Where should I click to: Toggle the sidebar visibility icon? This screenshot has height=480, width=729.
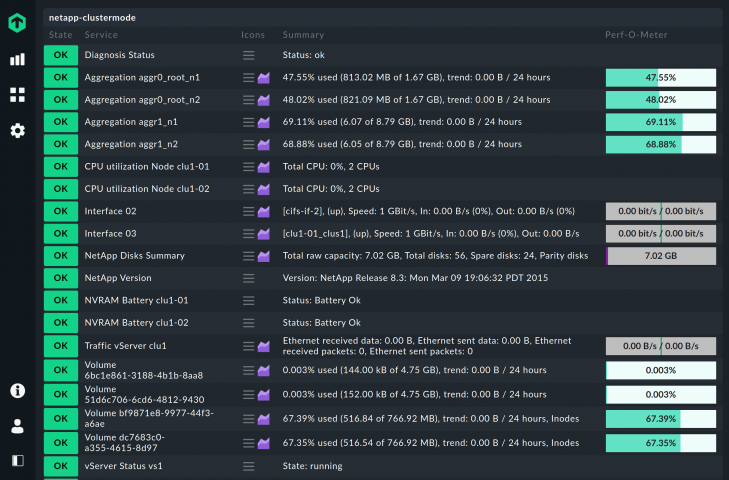17,461
